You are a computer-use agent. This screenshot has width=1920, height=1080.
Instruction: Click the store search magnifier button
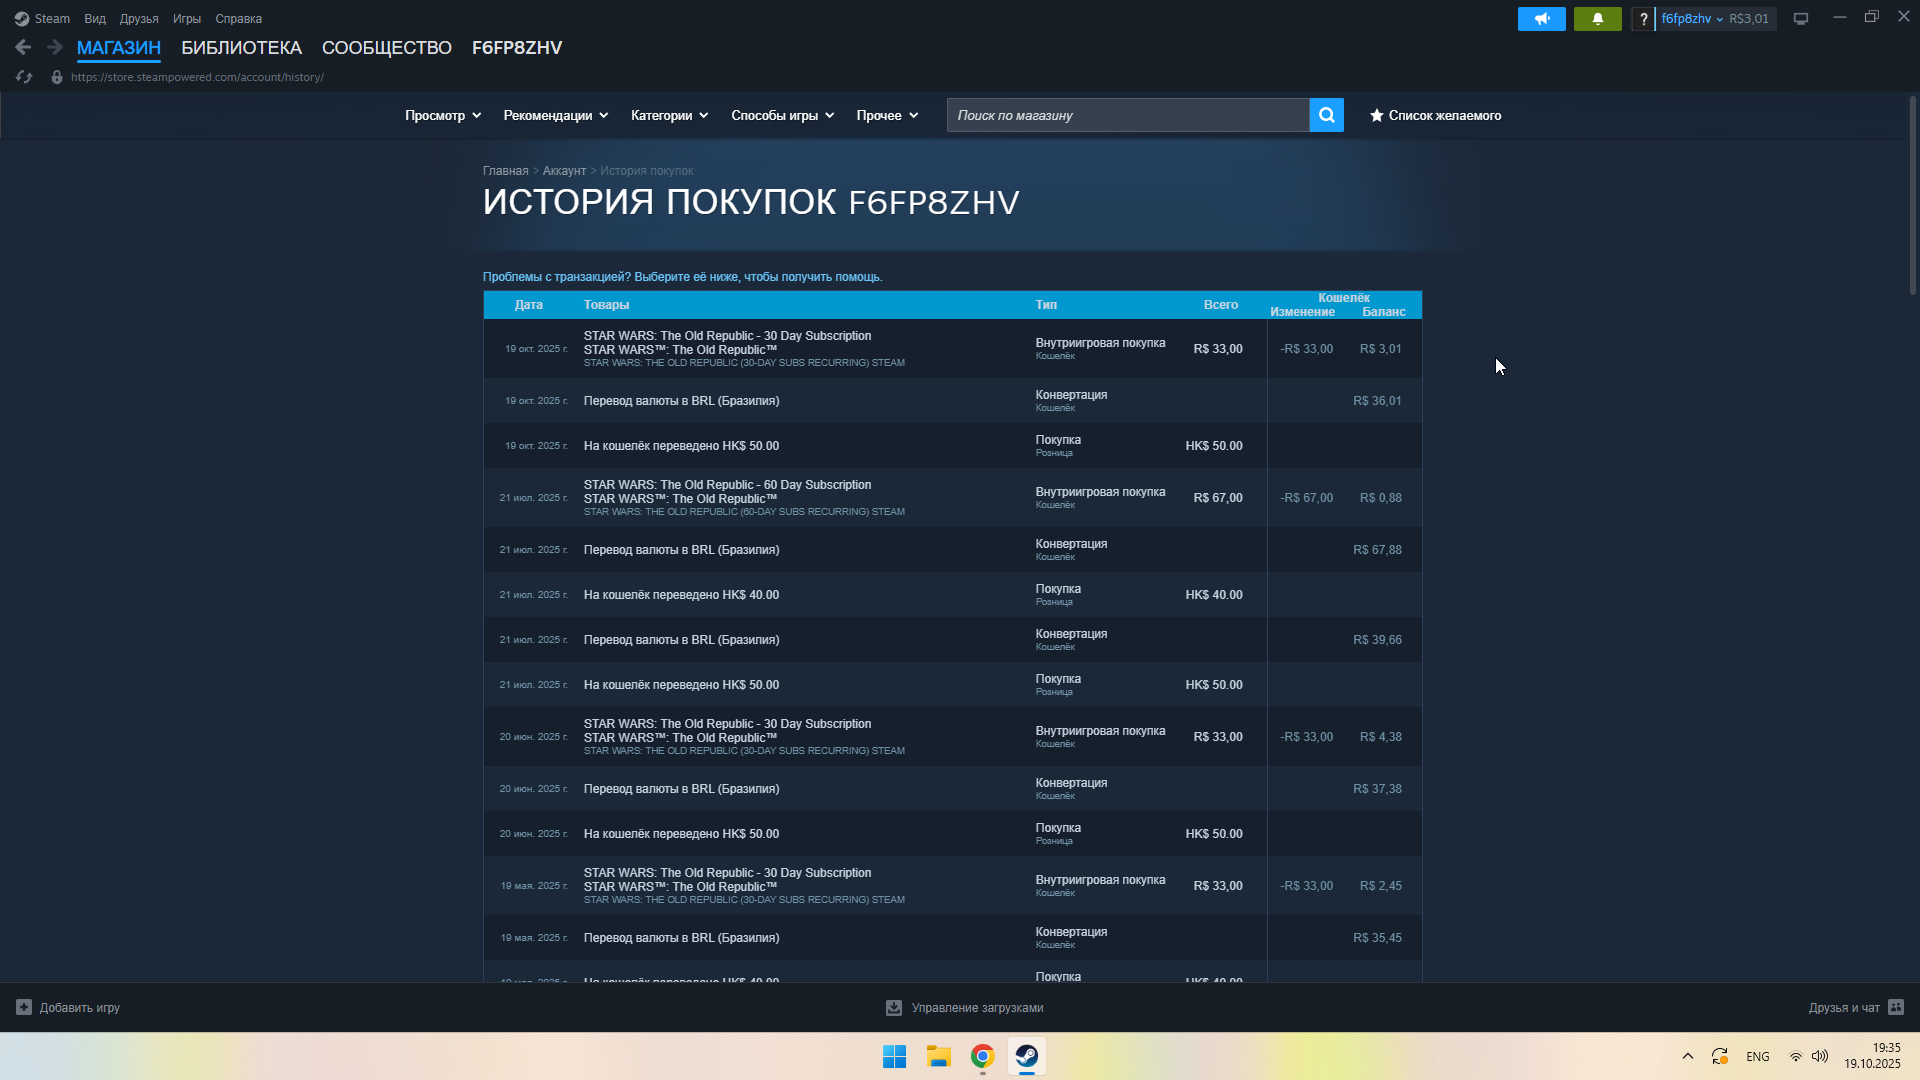(1326, 115)
